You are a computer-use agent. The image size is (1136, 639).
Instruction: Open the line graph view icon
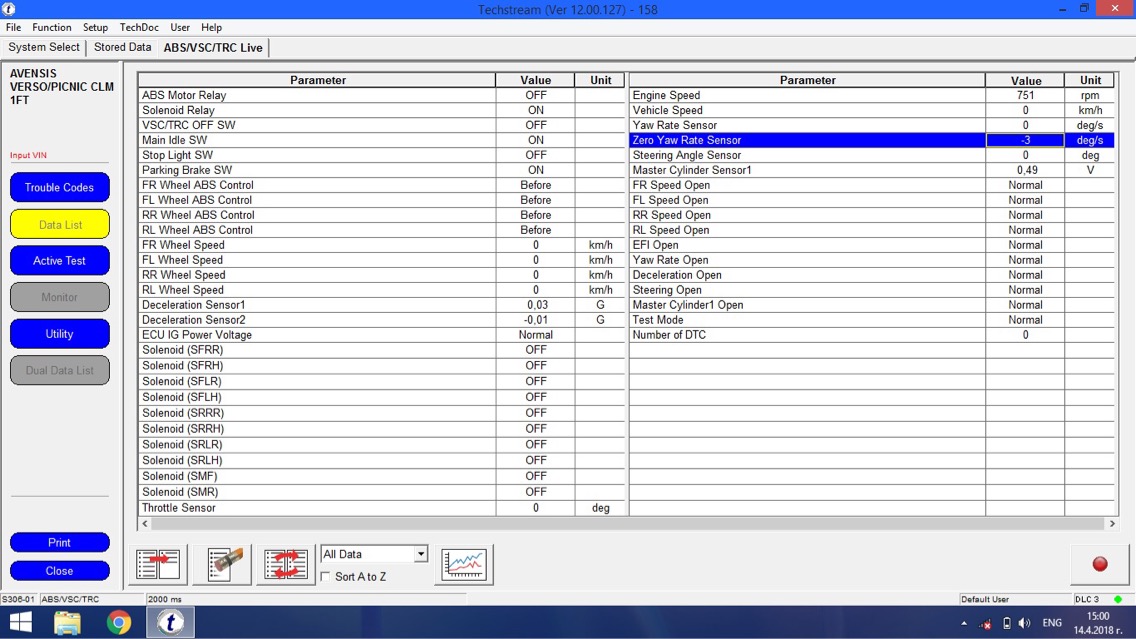(463, 564)
